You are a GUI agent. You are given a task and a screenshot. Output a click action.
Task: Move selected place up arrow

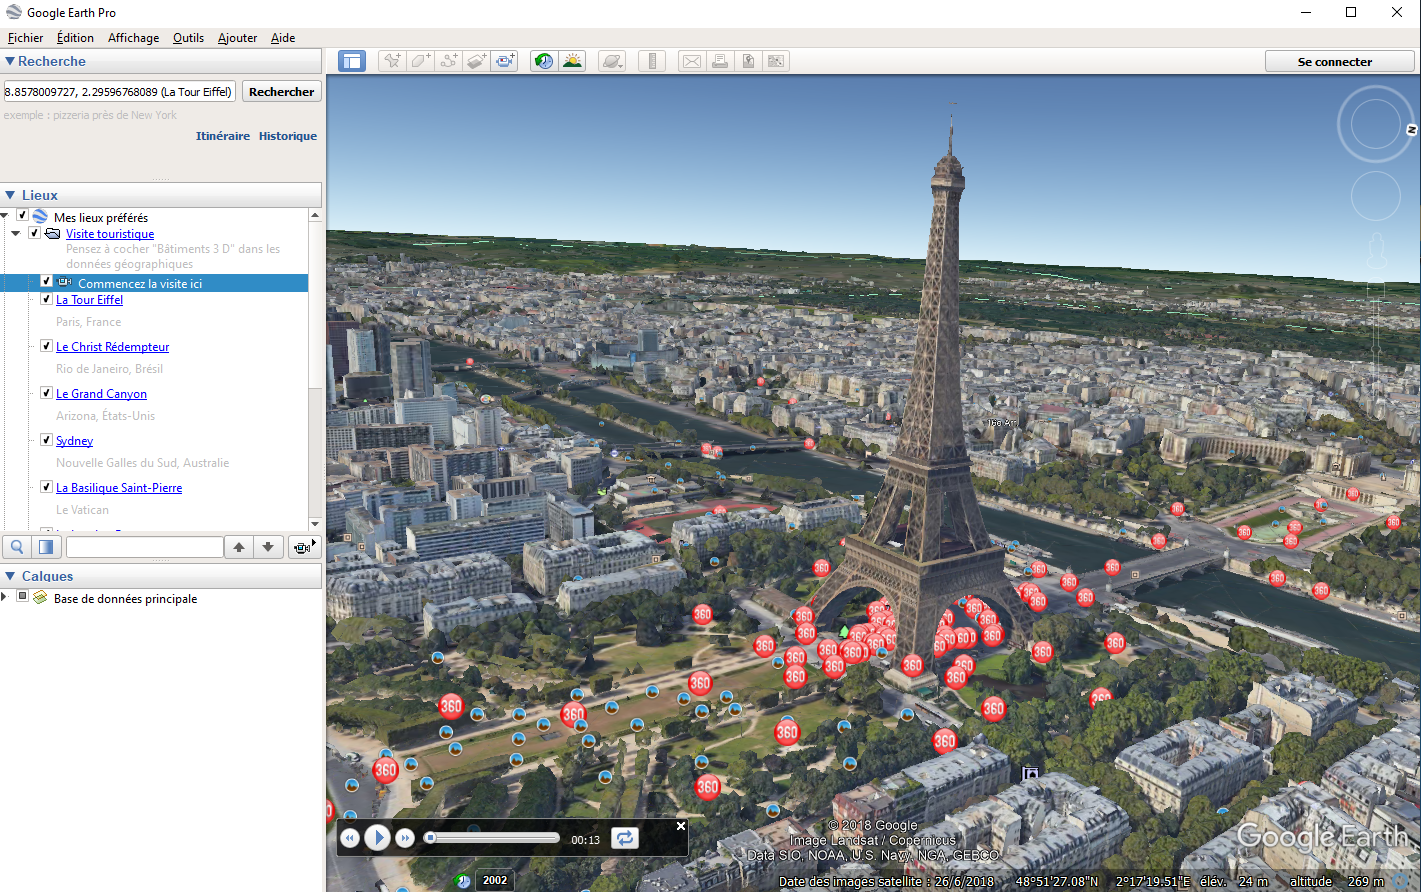pyautogui.click(x=239, y=547)
